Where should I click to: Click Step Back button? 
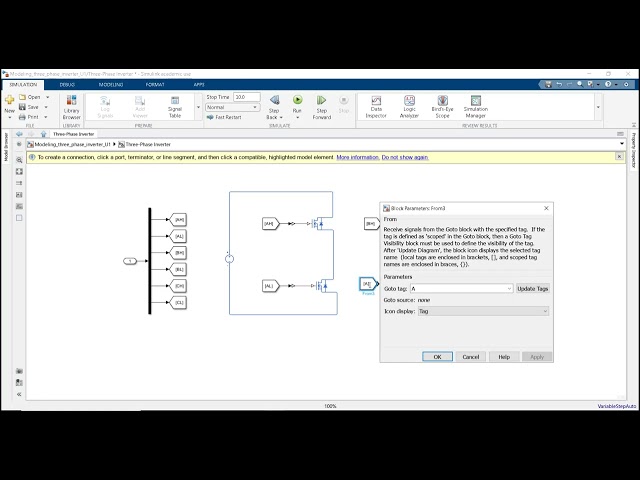(274, 107)
